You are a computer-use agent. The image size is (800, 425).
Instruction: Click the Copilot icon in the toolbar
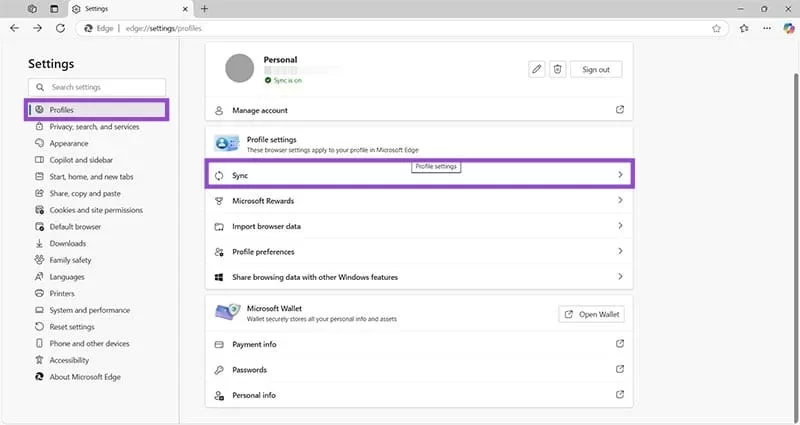(787, 29)
